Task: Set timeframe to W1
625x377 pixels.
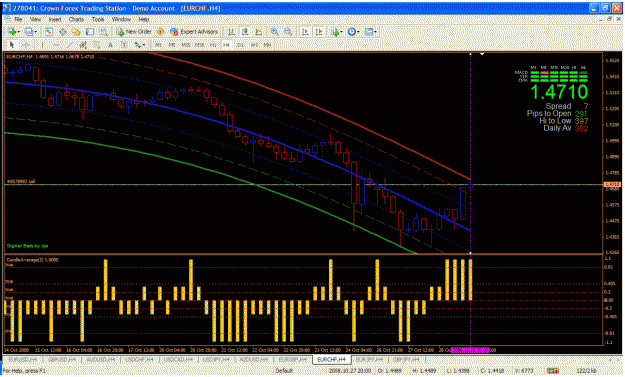Action: pyautogui.click(x=254, y=45)
